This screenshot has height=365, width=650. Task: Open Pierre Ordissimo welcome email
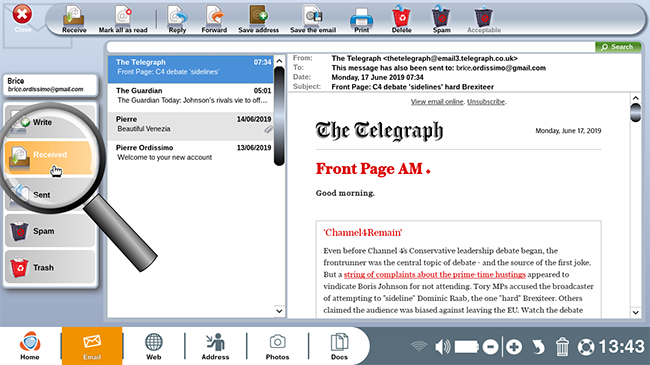pyautogui.click(x=191, y=154)
